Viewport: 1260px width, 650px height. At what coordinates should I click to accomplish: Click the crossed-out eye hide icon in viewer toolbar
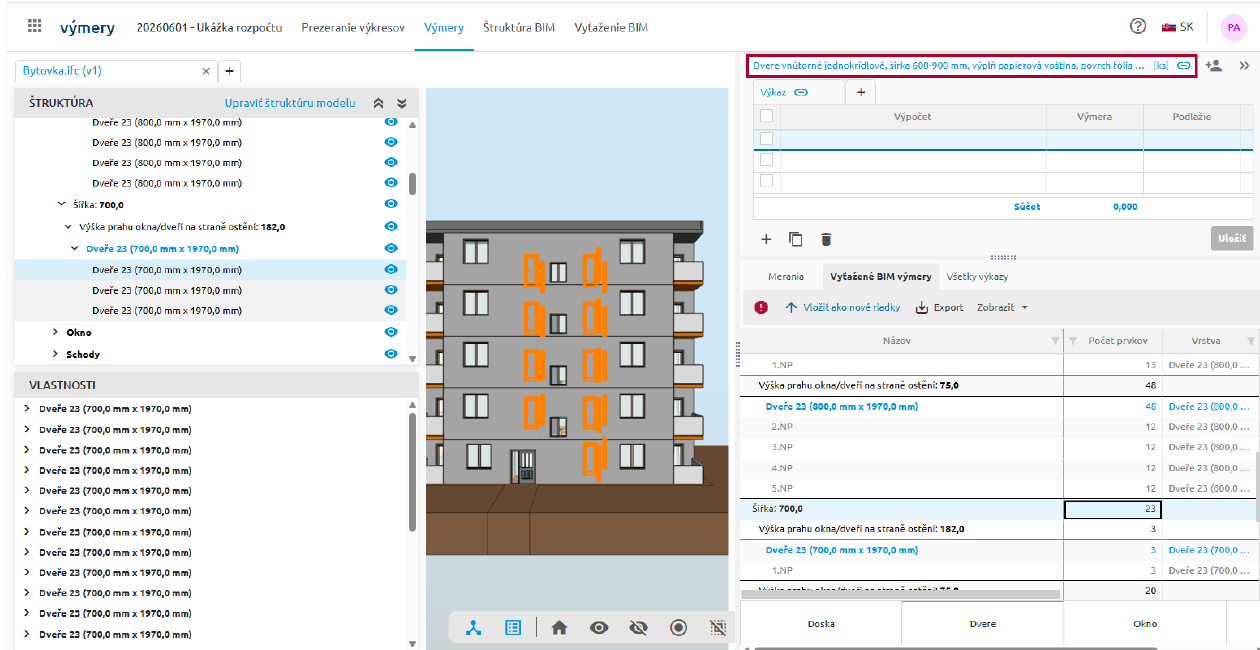click(x=639, y=627)
